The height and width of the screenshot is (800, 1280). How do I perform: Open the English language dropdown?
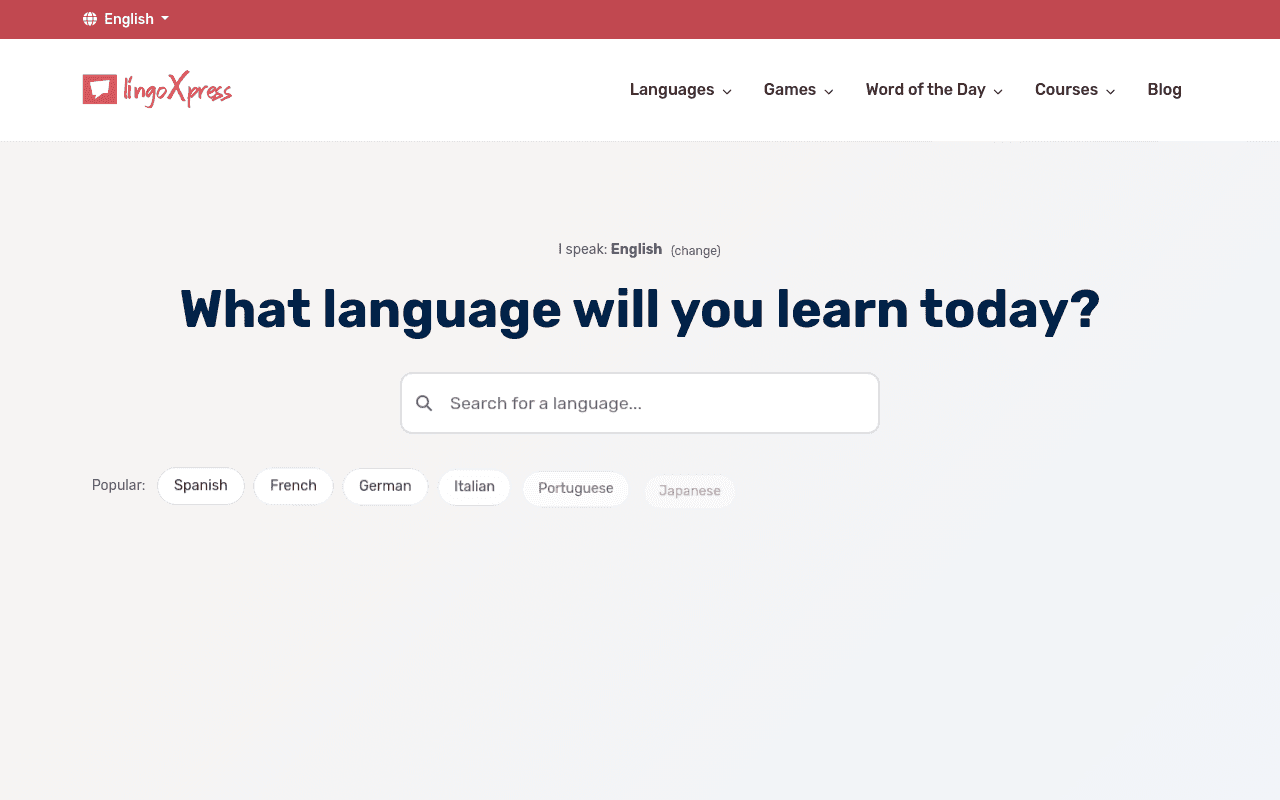coord(126,19)
